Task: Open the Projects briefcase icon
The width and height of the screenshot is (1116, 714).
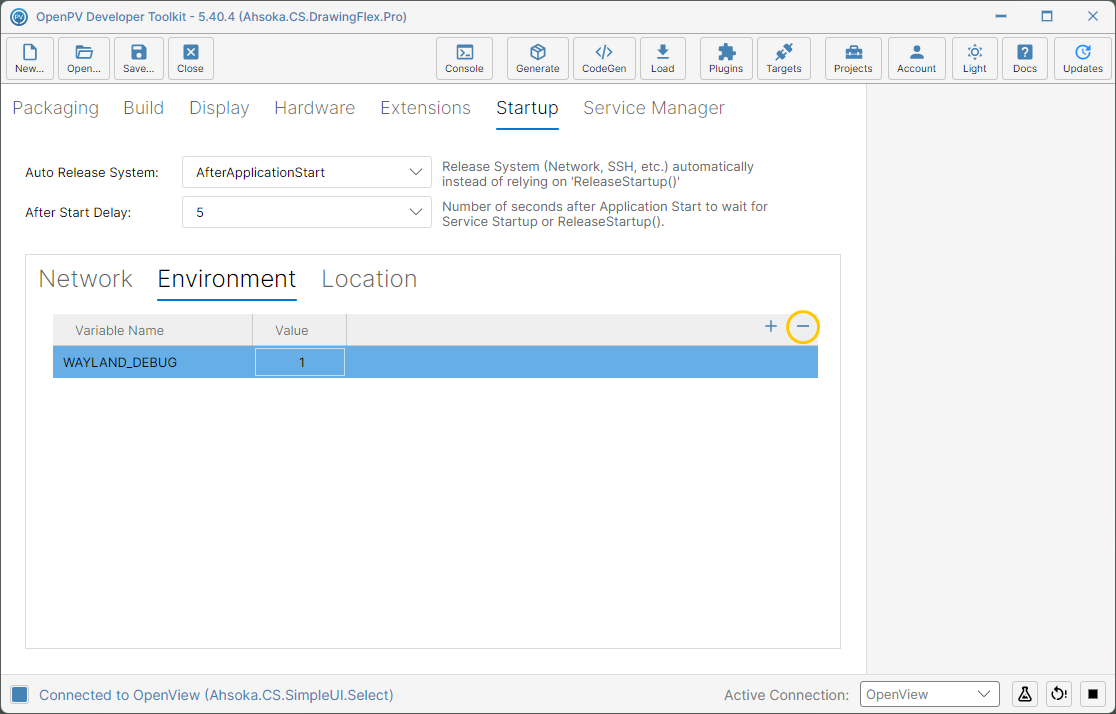Action: [x=853, y=58]
